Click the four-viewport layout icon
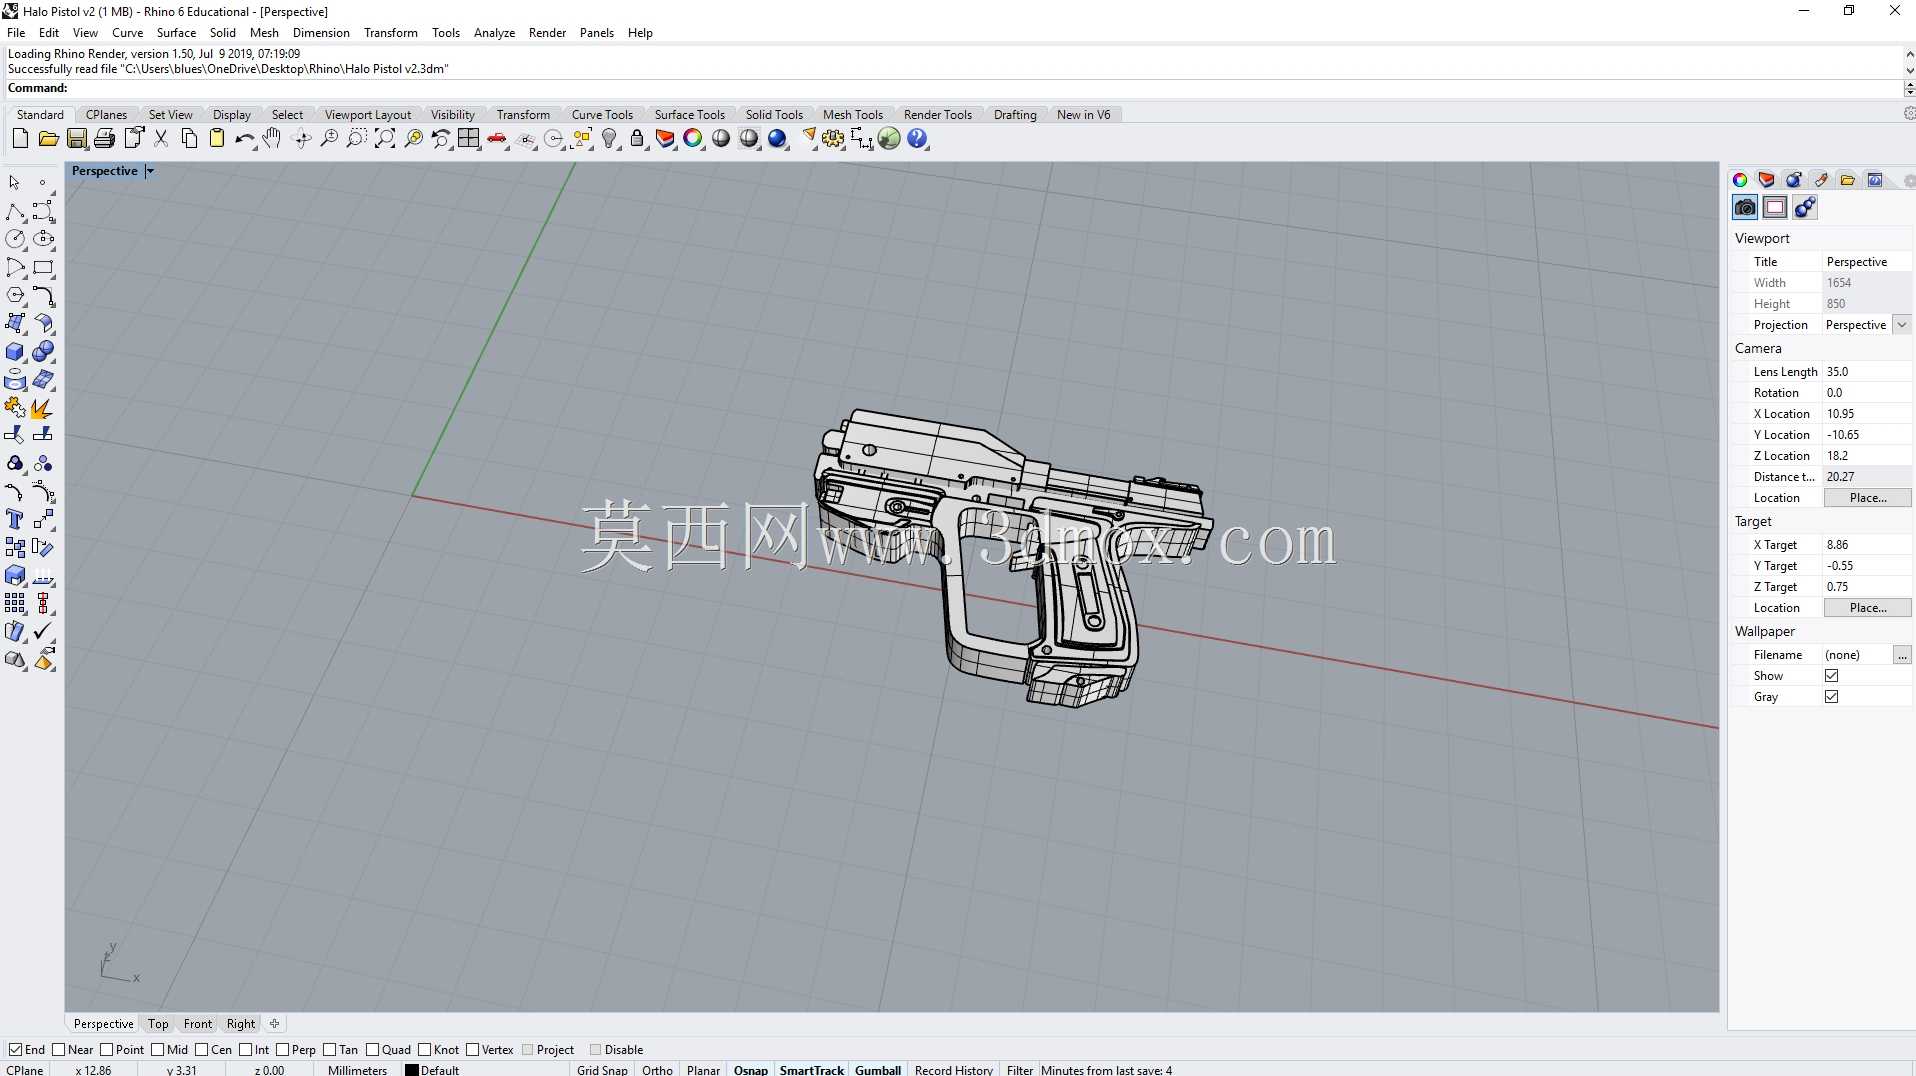The height and width of the screenshot is (1076, 1916). point(469,139)
